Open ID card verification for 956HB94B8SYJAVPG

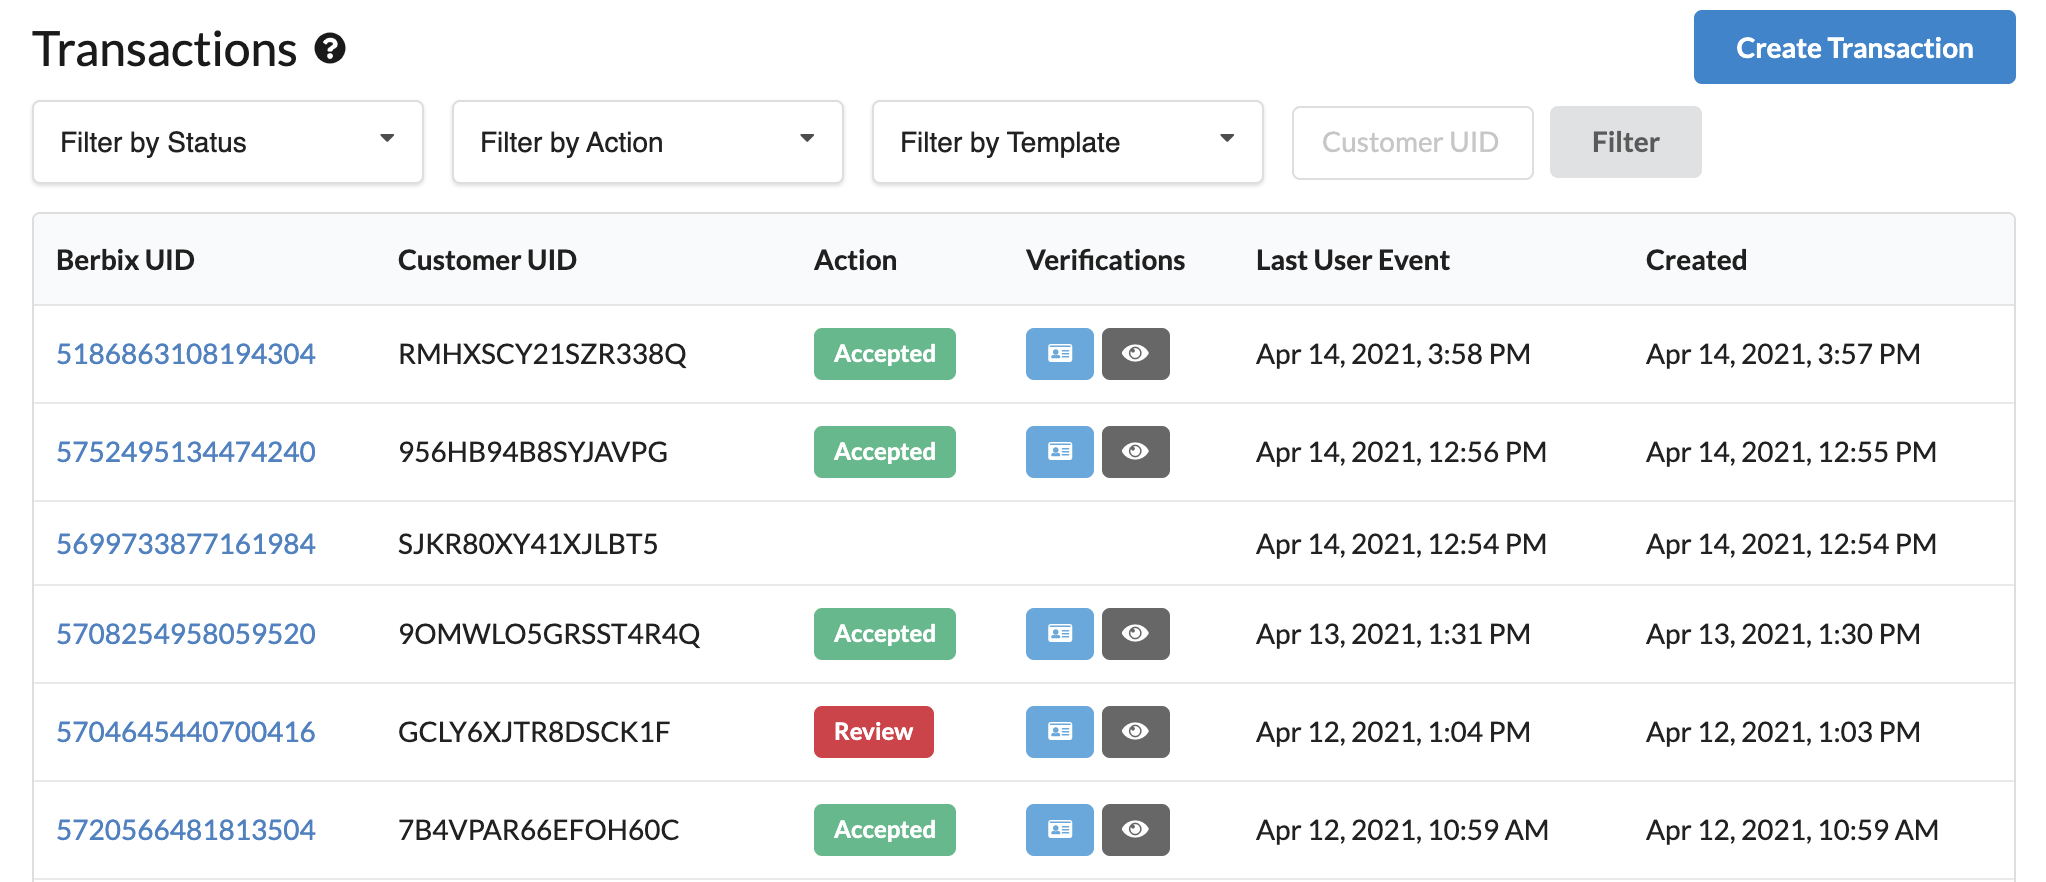click(x=1059, y=452)
